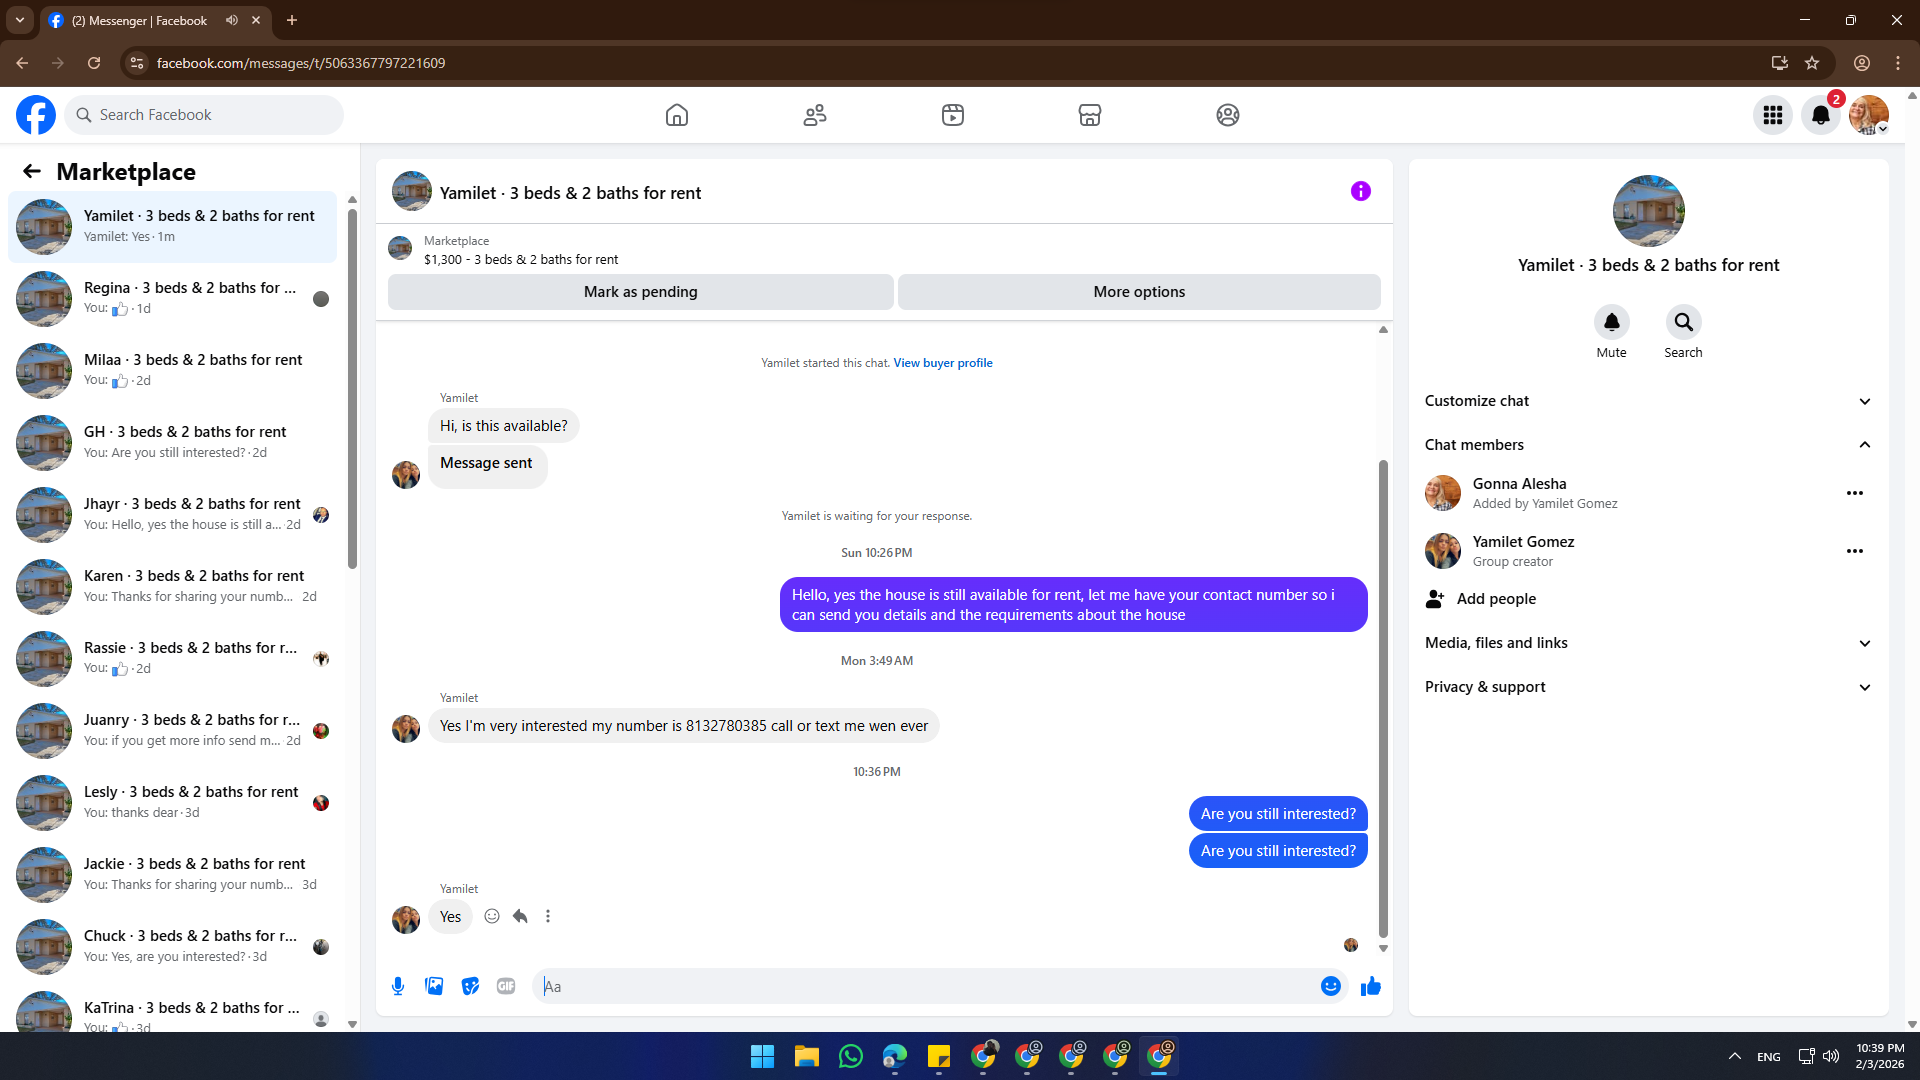This screenshot has width=1920, height=1080.
Task: Open conversation information purple icon
Action: tap(1360, 191)
